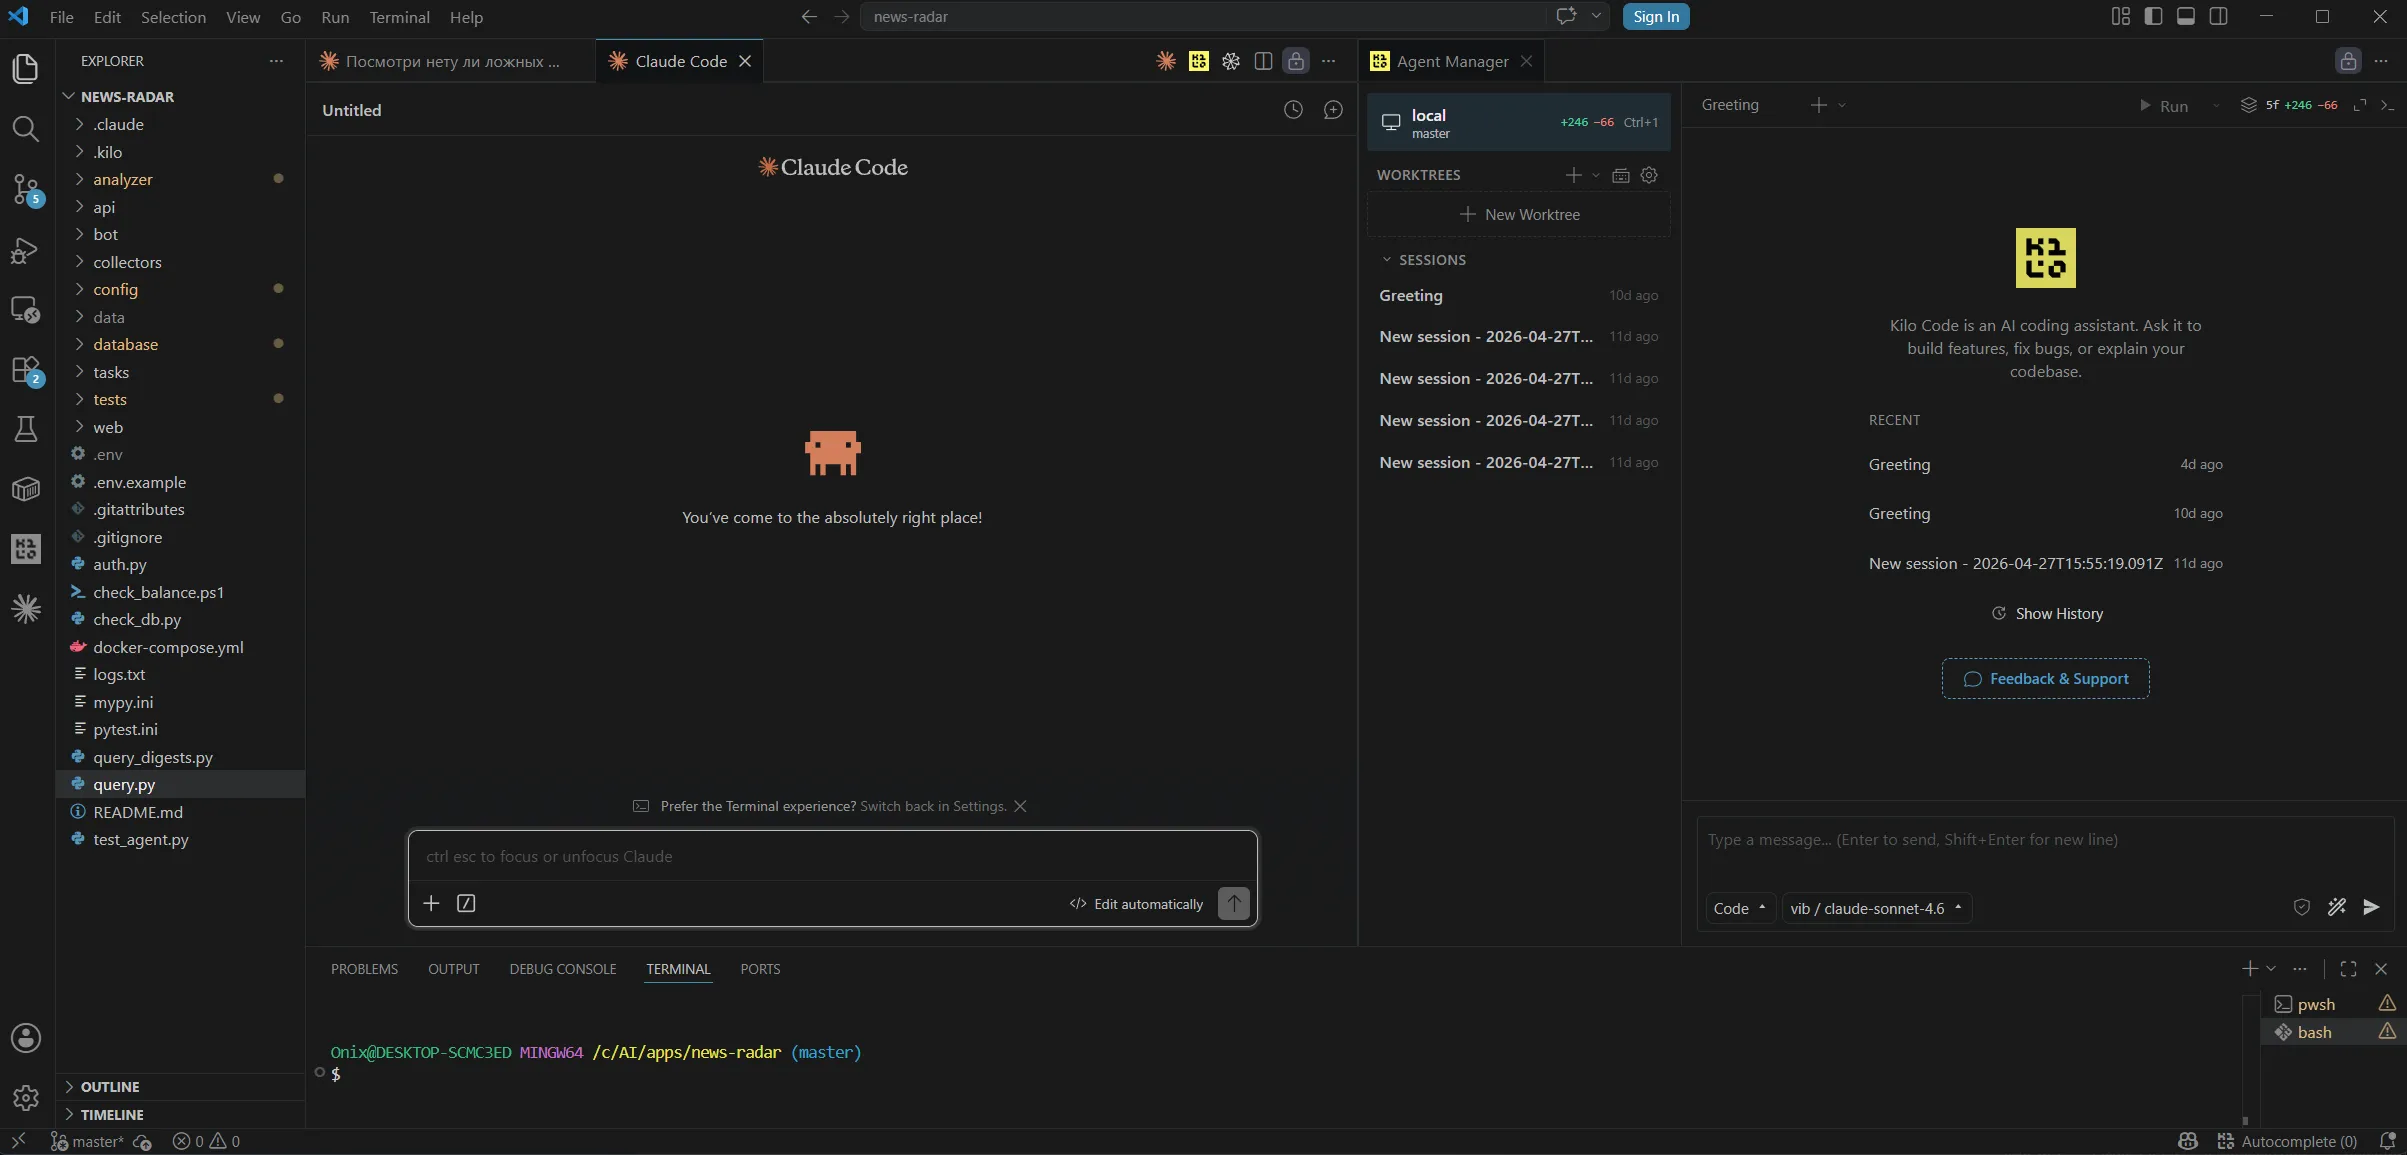The width and height of the screenshot is (2407, 1155).
Task: Toggle the secondary side bar layout button
Action: (x=2218, y=16)
